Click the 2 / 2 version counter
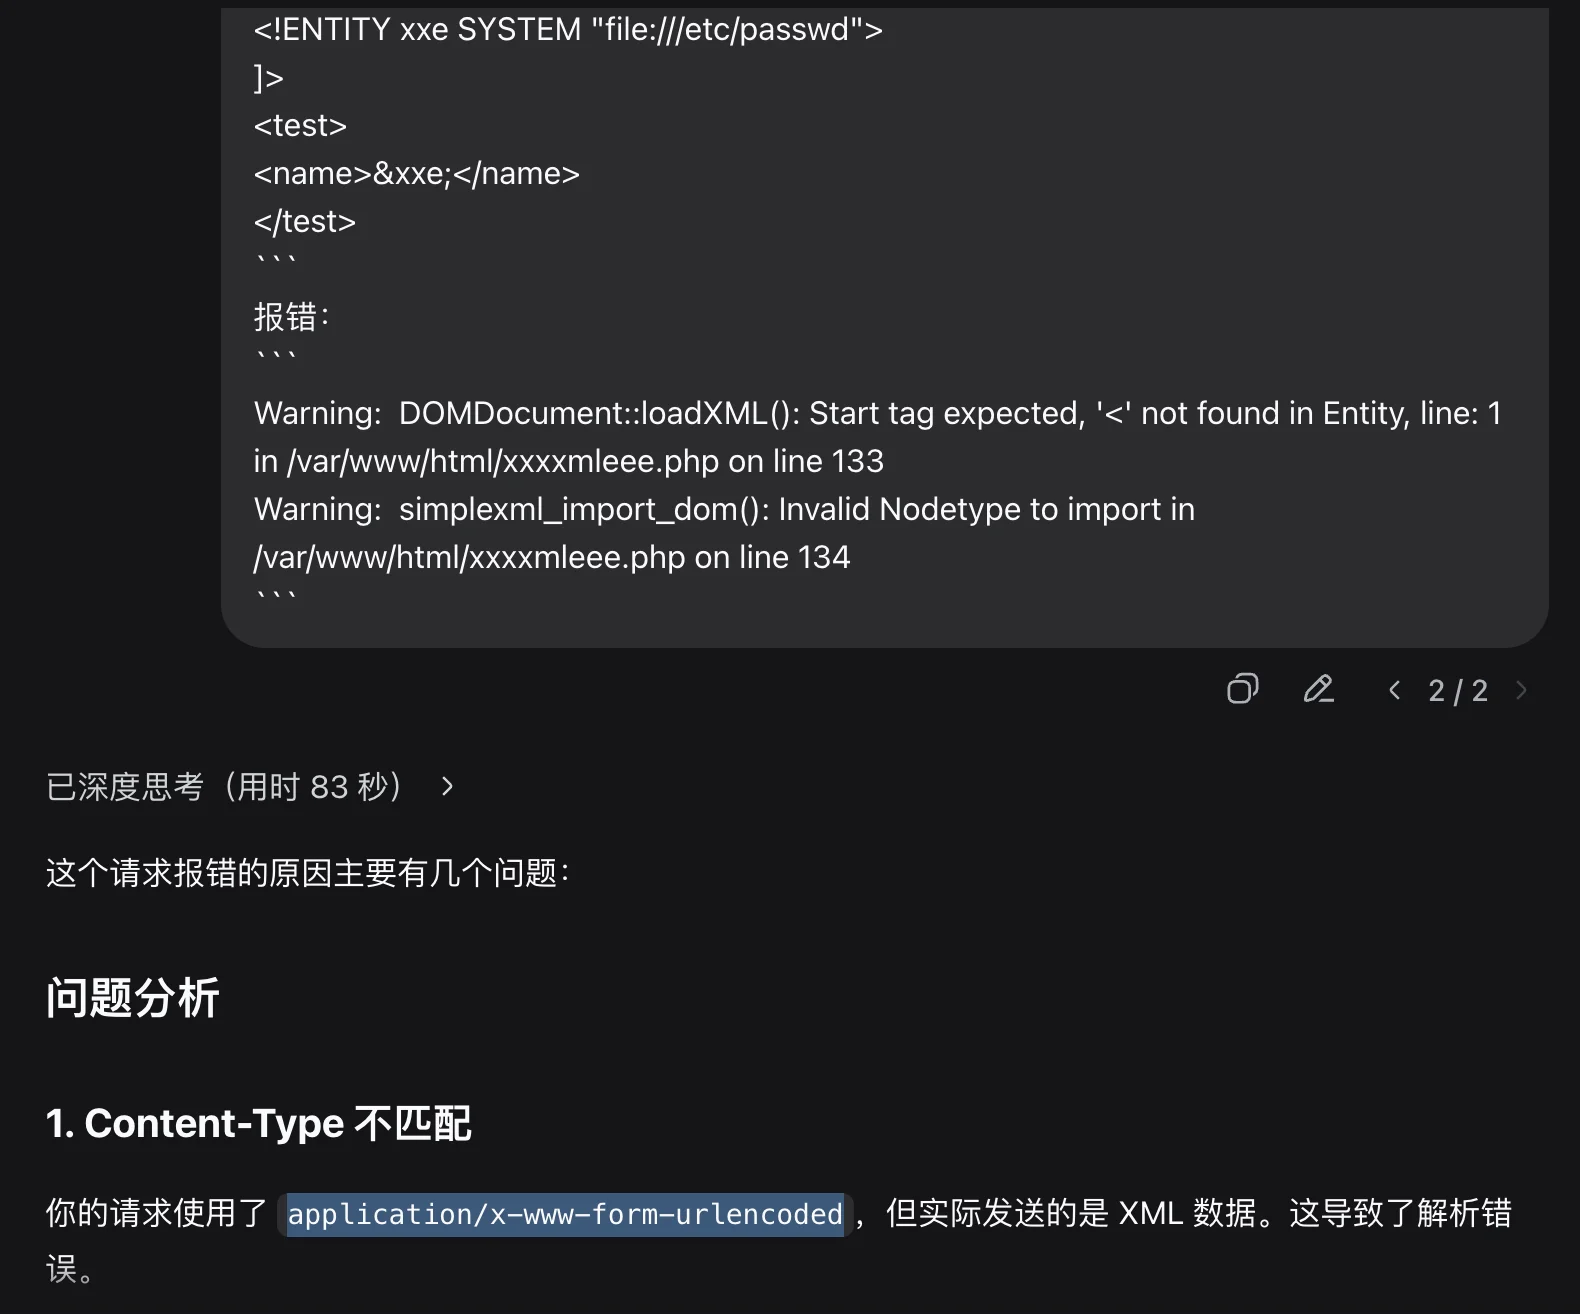 (1458, 691)
